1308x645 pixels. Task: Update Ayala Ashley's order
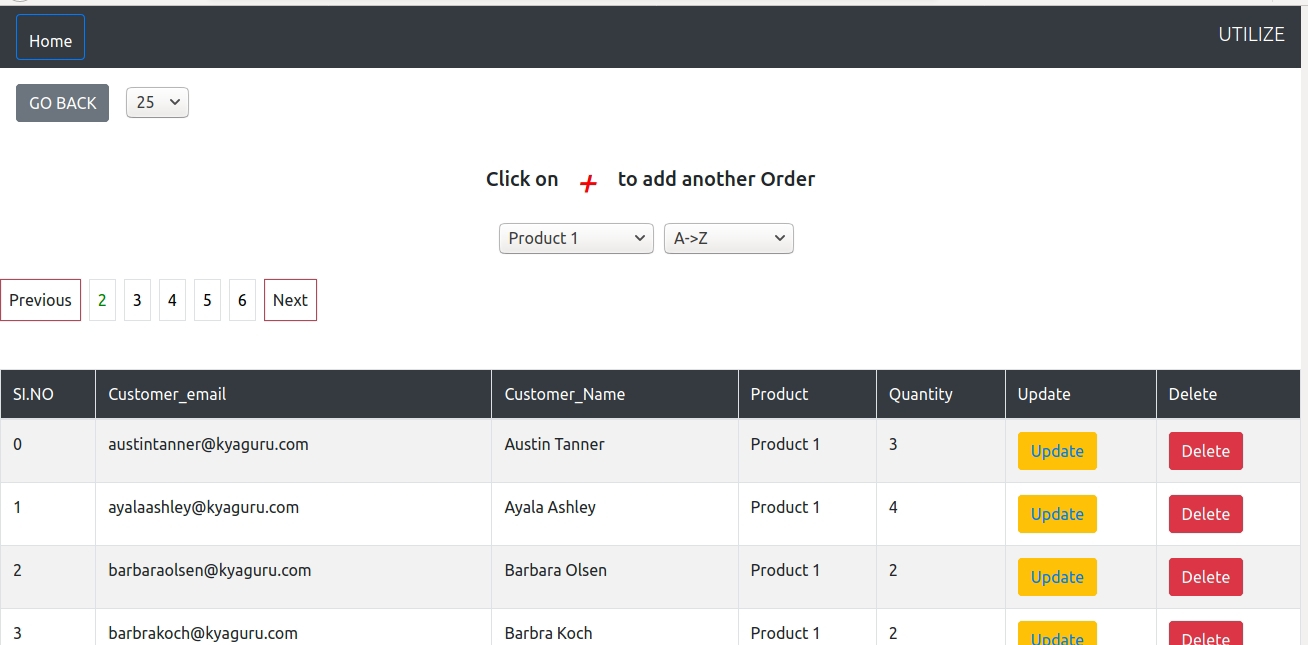[x=1057, y=514]
